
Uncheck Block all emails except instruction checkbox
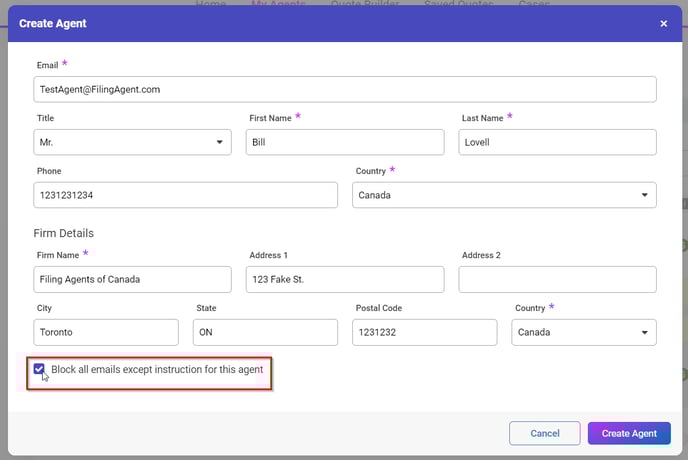click(39, 370)
